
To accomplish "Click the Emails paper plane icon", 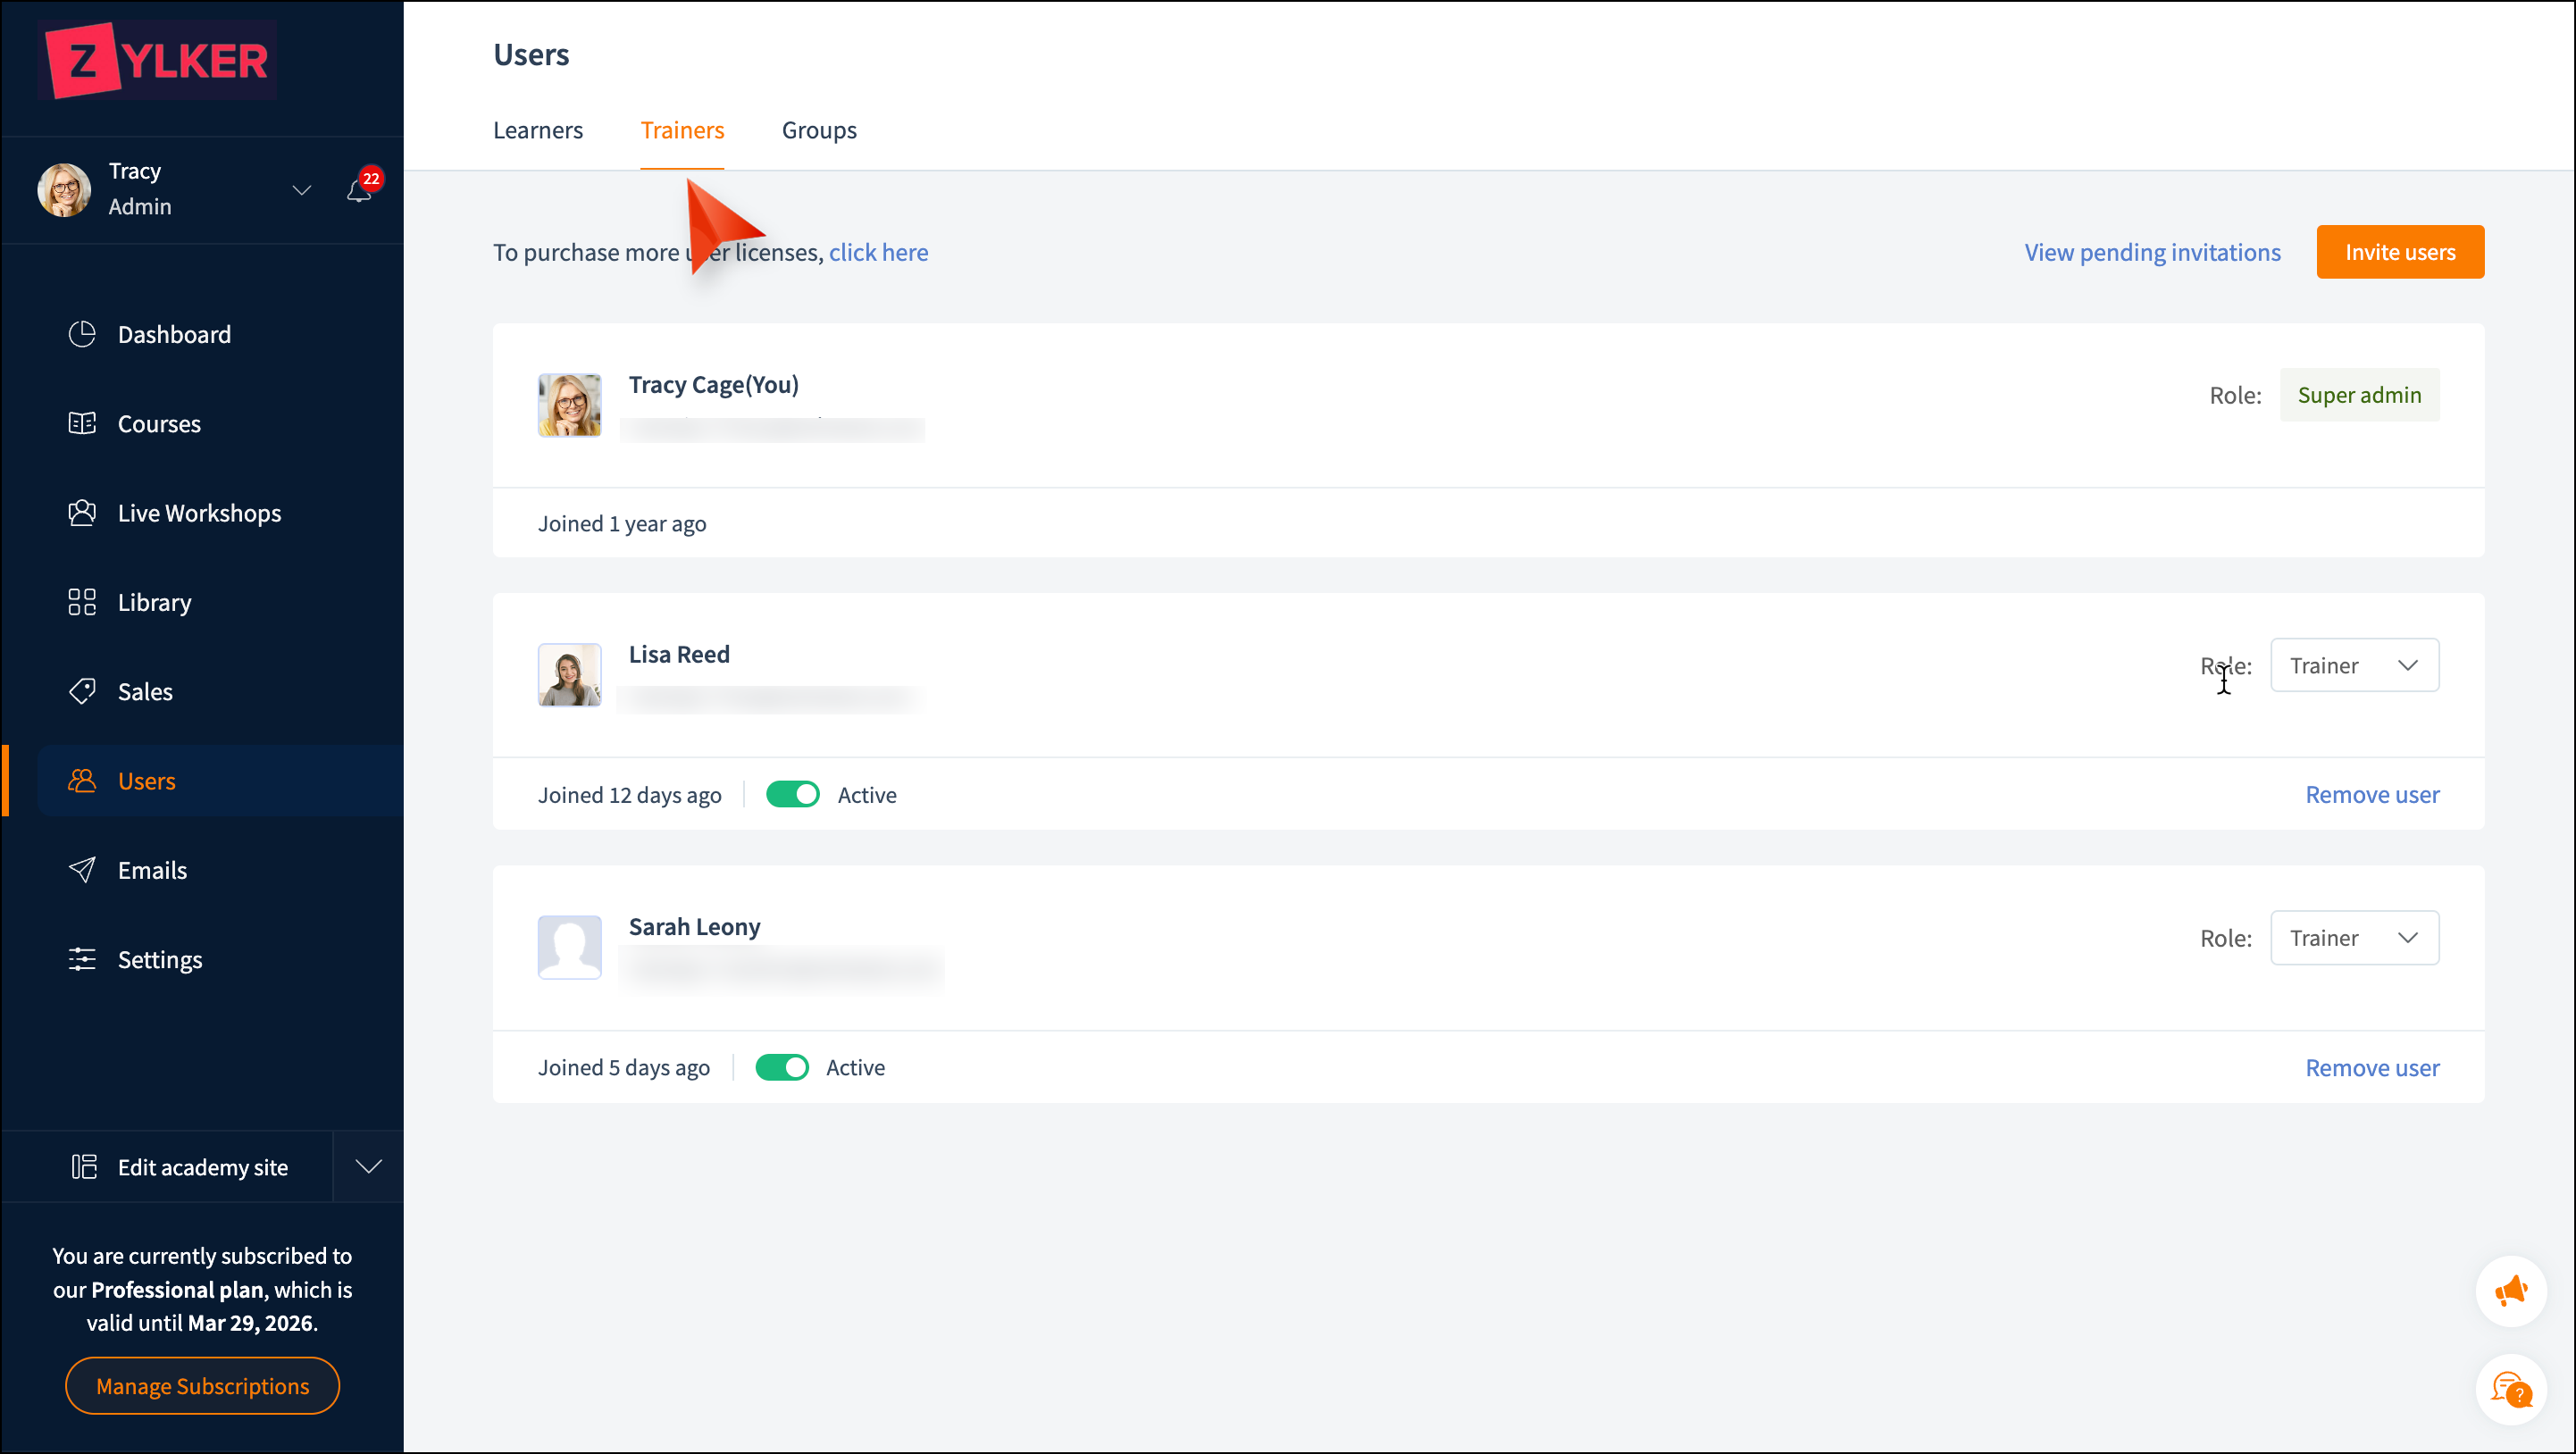I will pos(82,870).
